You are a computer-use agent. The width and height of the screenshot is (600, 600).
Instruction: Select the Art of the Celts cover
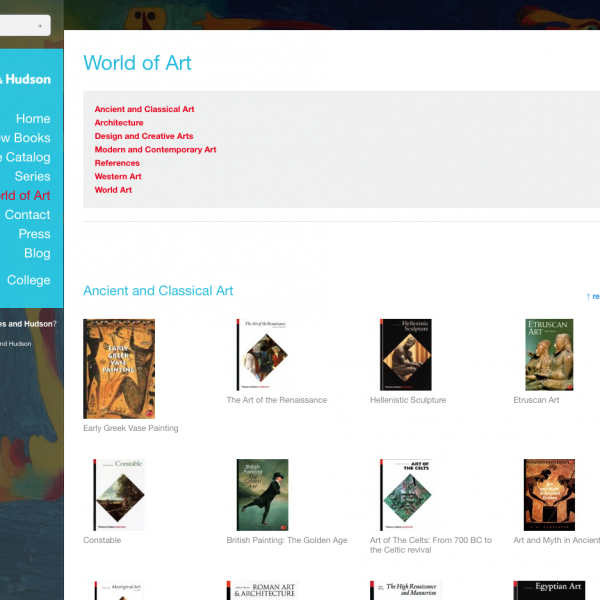(405, 495)
